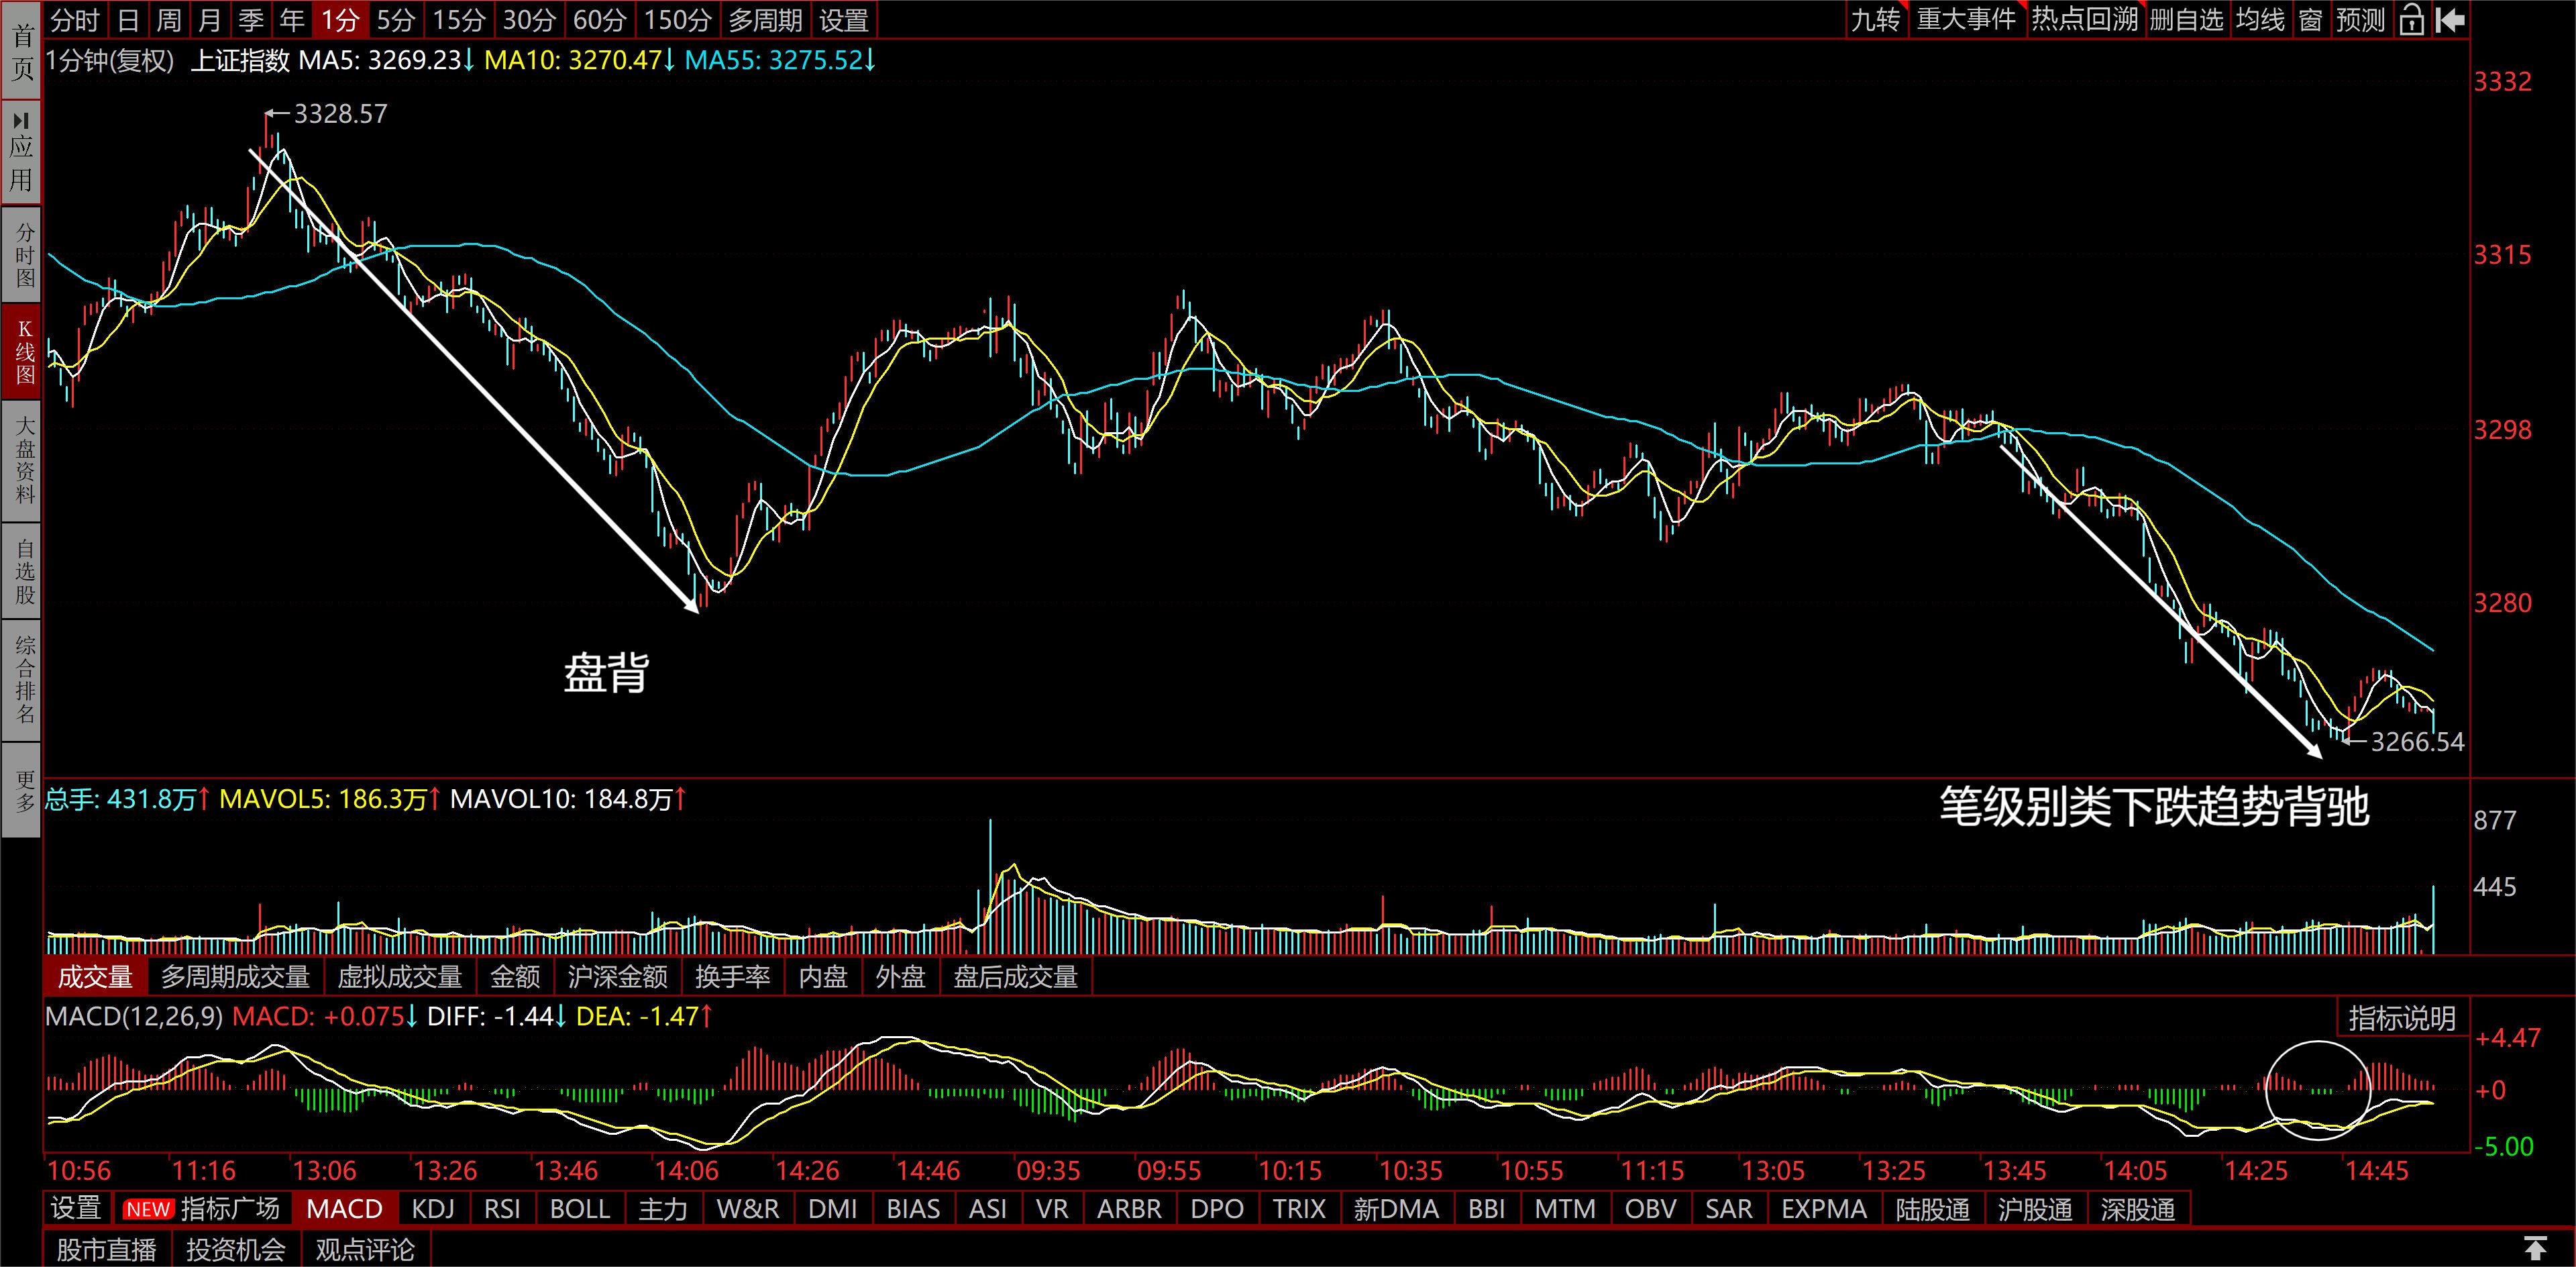The height and width of the screenshot is (1267, 2576).
Task: Open 投资机会 at the bottom
Action: click(236, 1250)
